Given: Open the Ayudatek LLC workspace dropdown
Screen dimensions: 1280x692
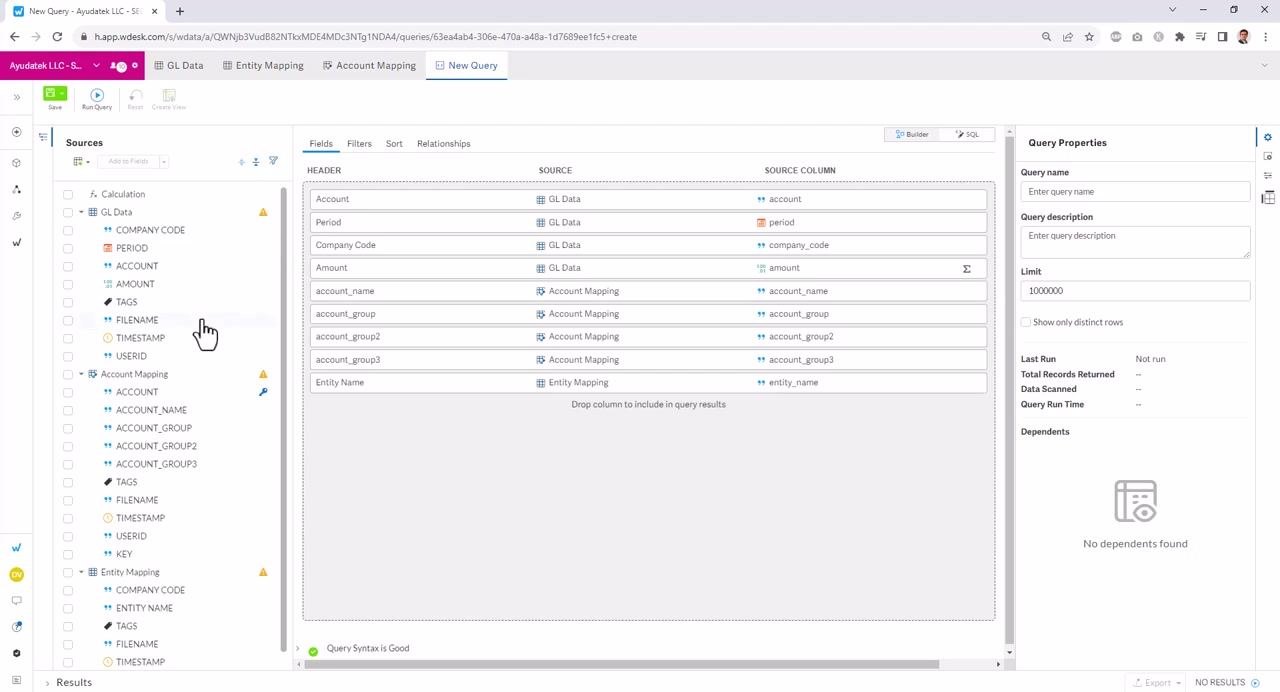Looking at the screenshot, I should tap(96, 65).
